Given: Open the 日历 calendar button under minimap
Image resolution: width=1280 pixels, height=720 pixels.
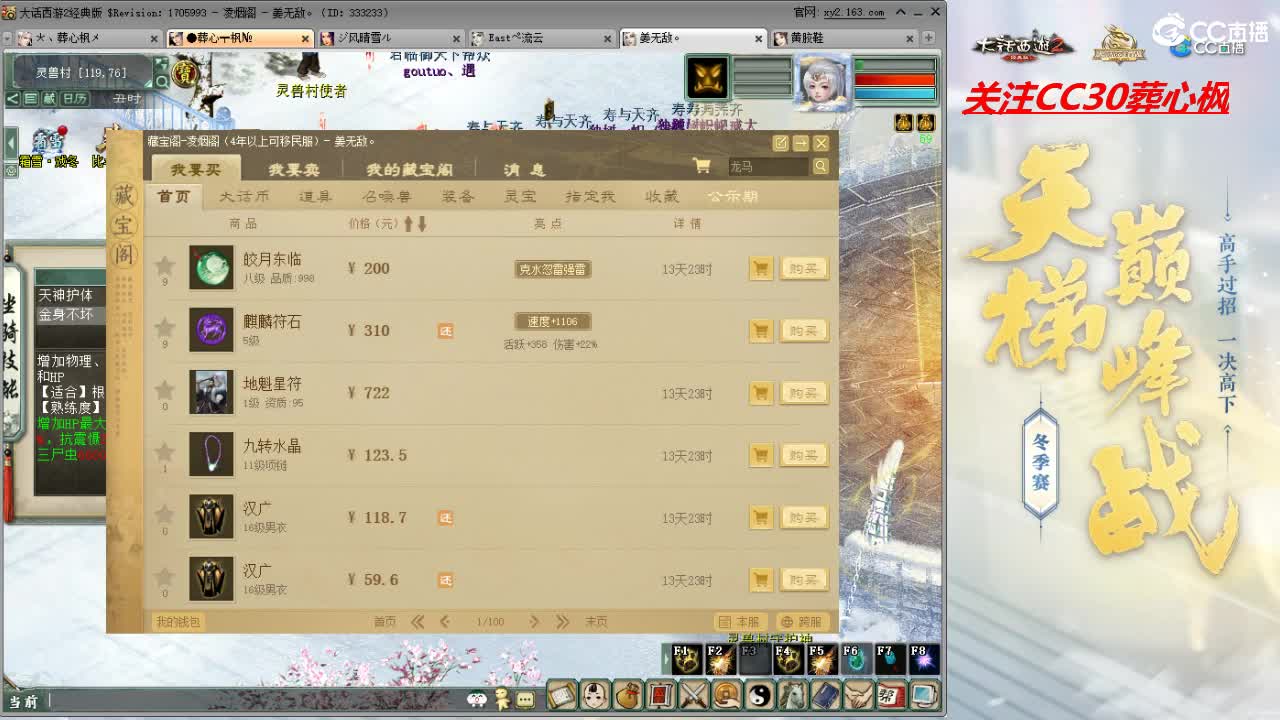Looking at the screenshot, I should click(74, 99).
